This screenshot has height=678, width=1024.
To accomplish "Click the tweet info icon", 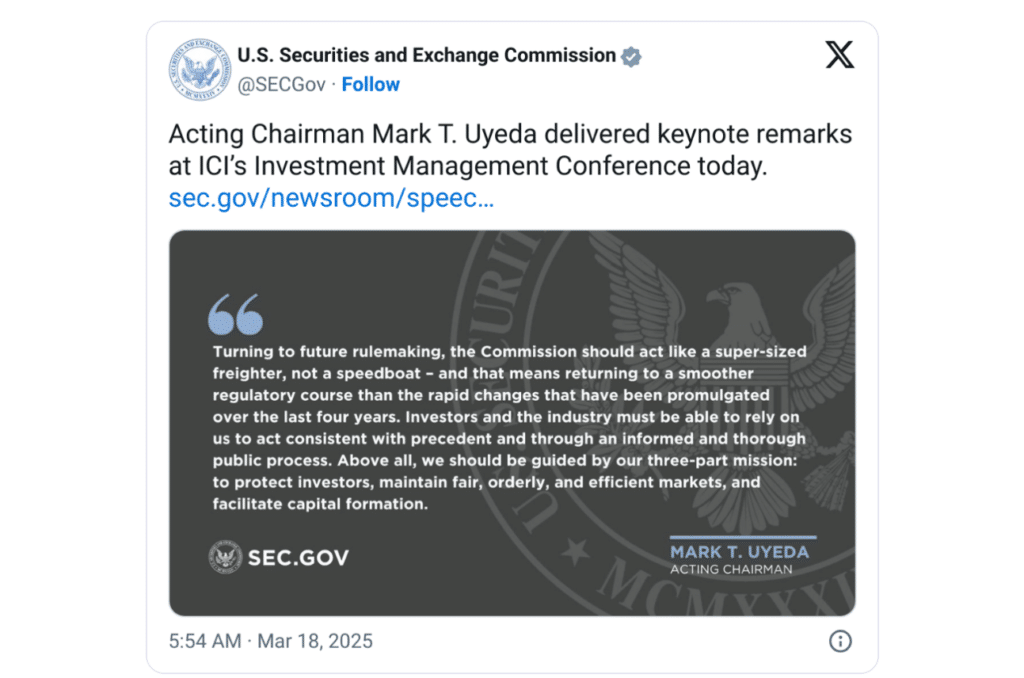I will 841,641.
